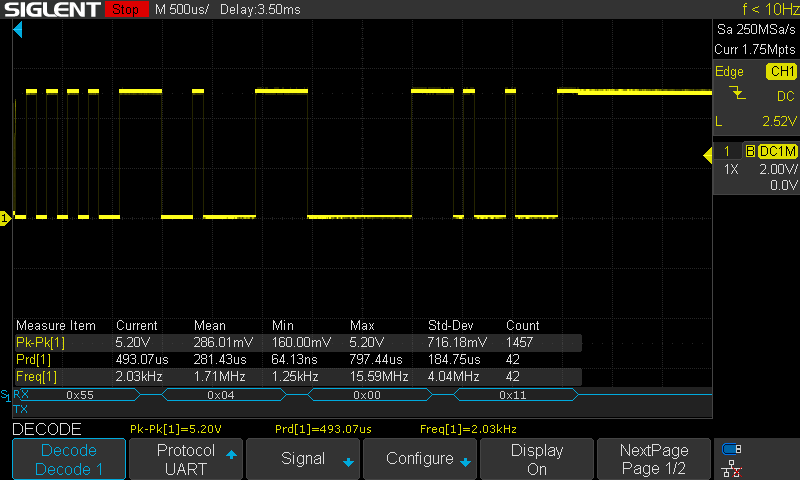The width and height of the screenshot is (800, 480).
Task: Open the Configure submenu
Action: 420,459
